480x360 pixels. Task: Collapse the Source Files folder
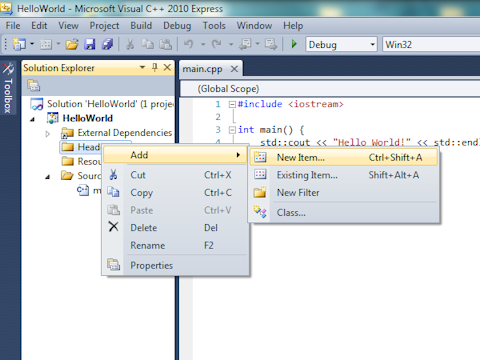tap(47, 177)
